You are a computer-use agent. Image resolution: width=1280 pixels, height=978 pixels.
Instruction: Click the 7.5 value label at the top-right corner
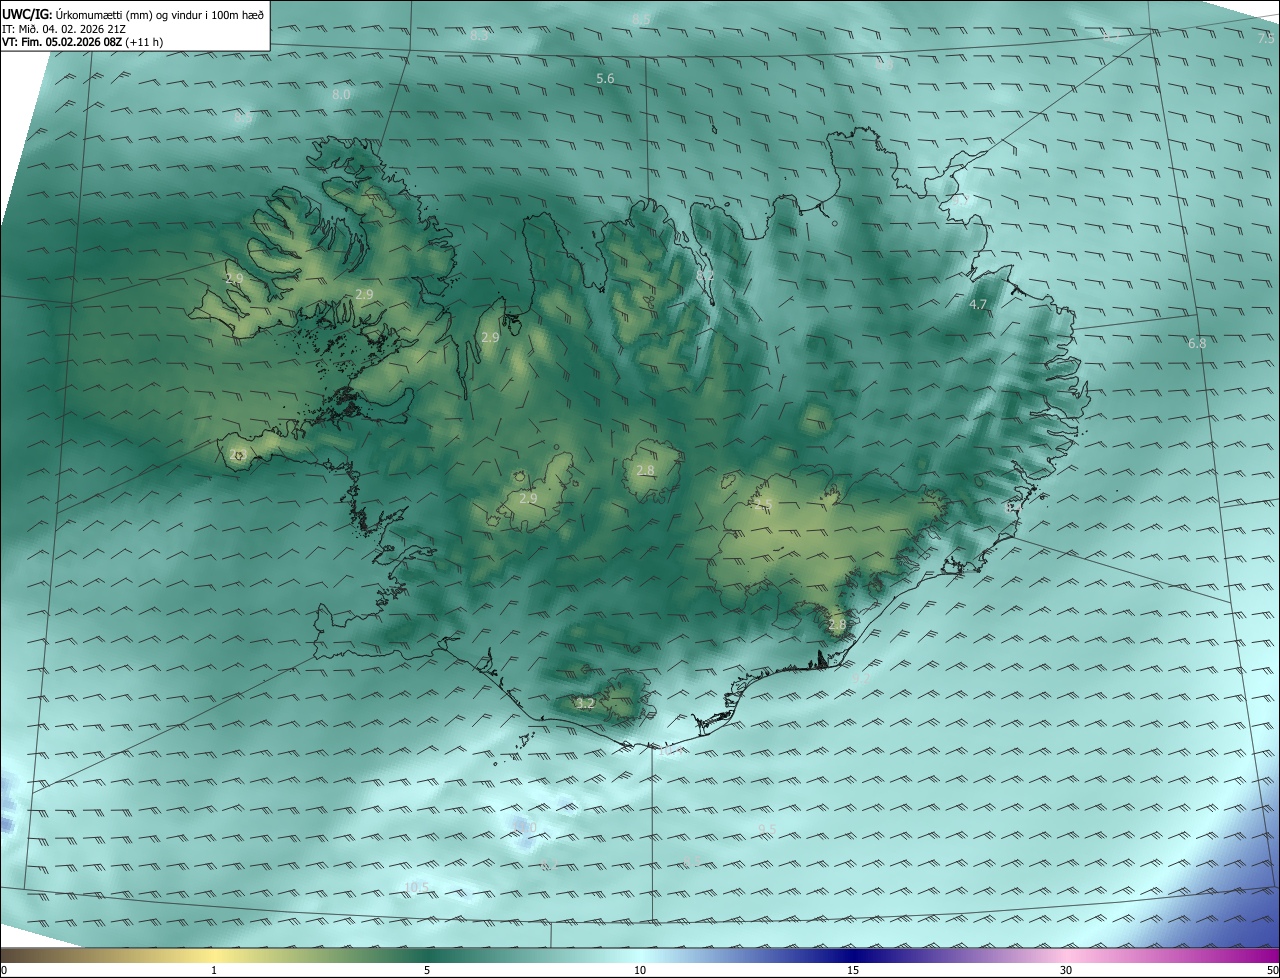1265,38
